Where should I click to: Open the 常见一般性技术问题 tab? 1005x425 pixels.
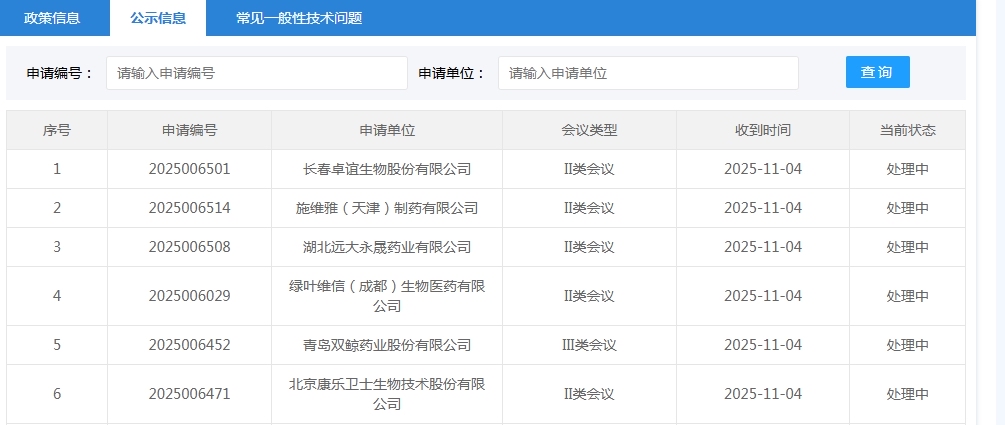(x=299, y=18)
